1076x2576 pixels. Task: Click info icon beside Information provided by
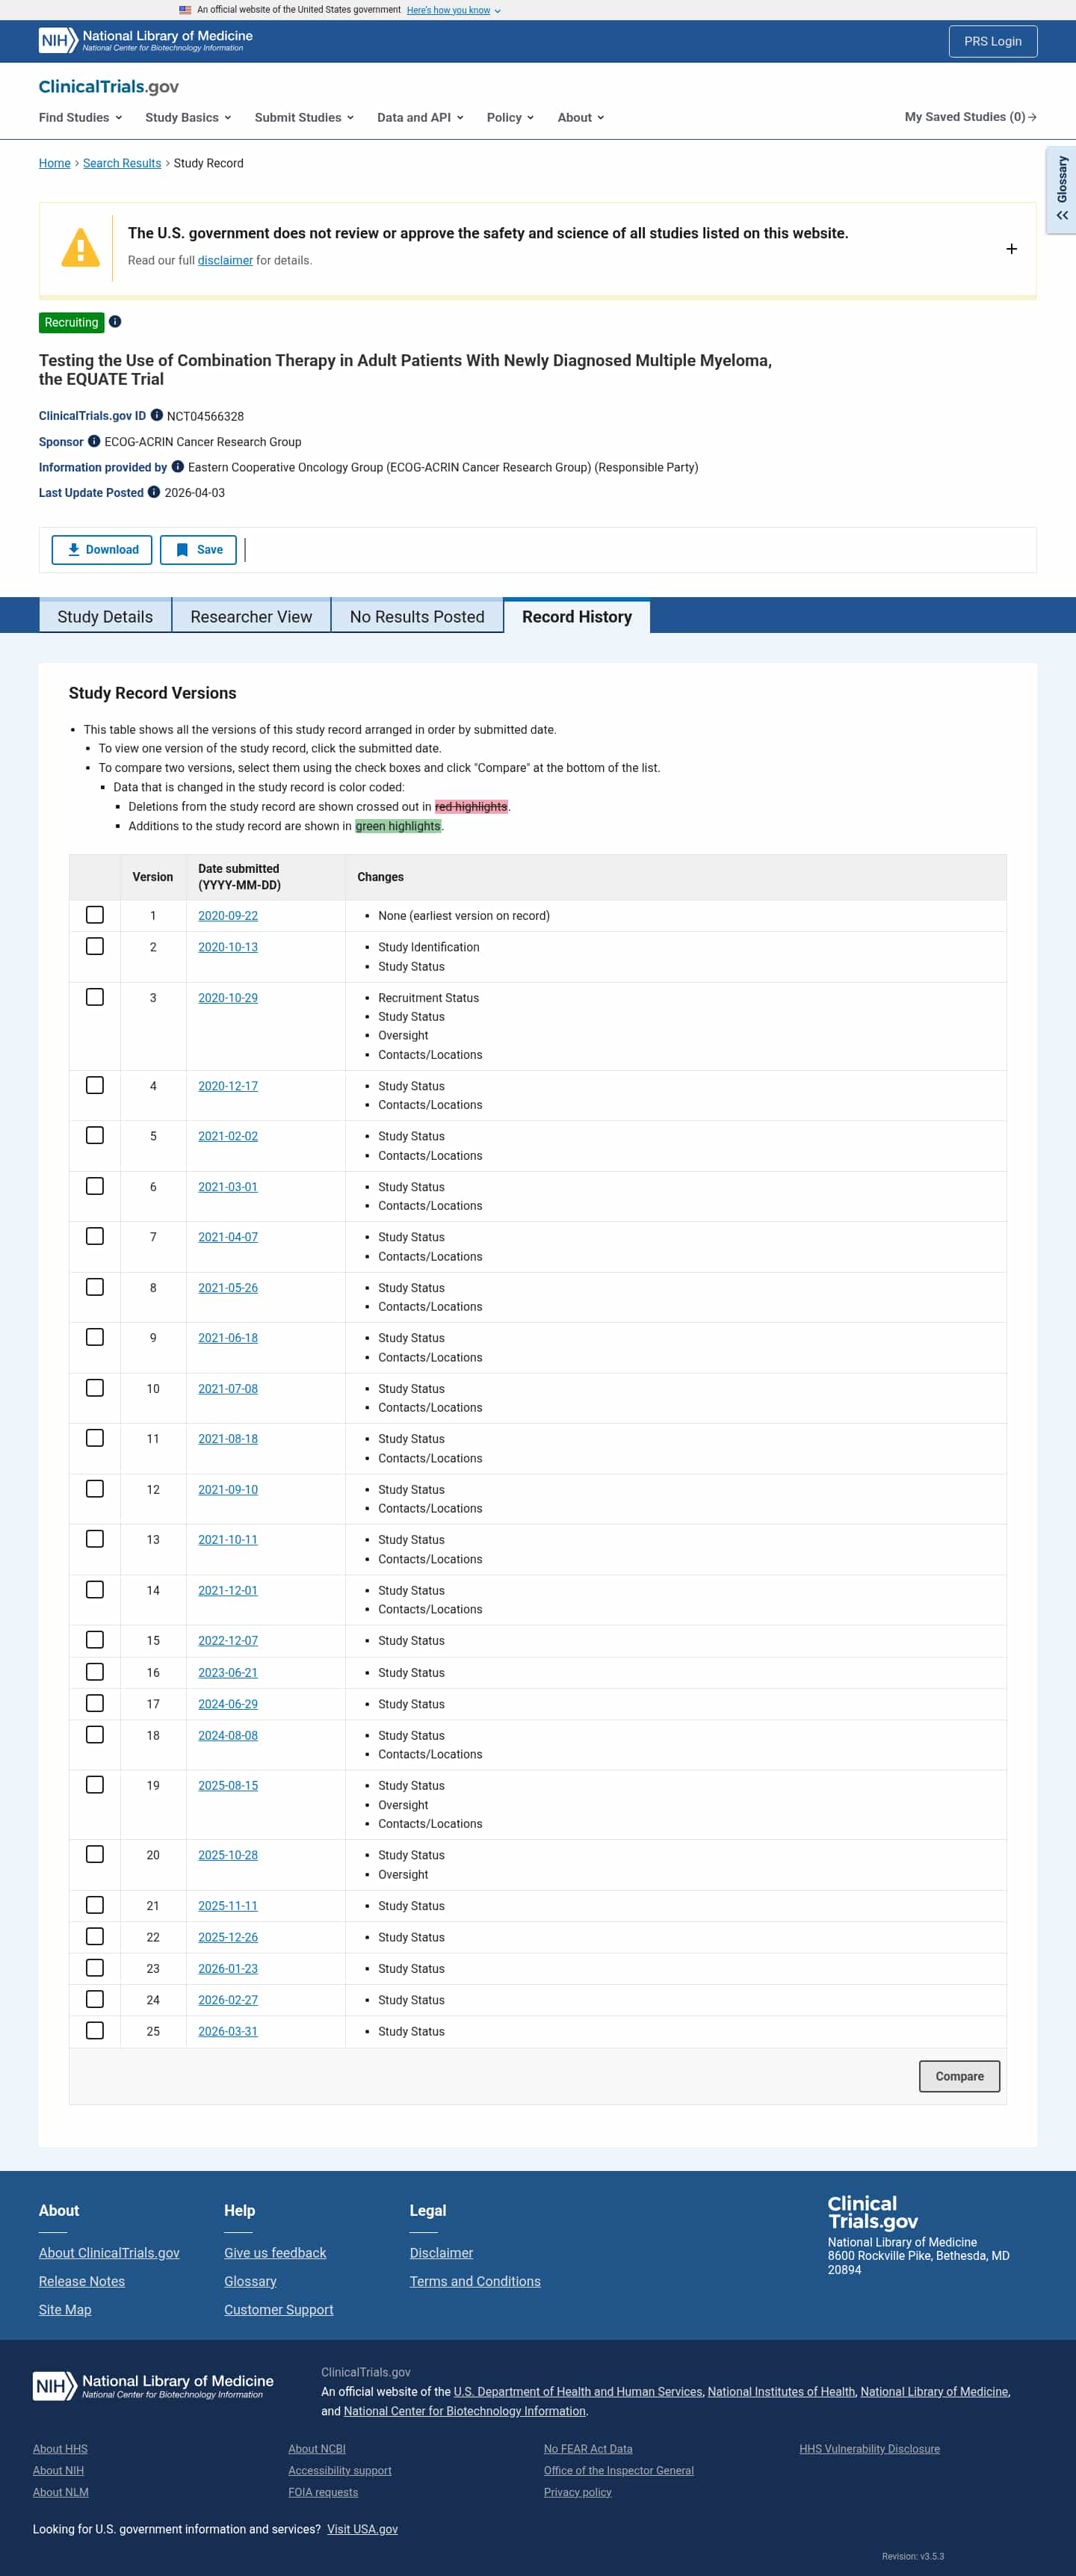[x=178, y=467]
